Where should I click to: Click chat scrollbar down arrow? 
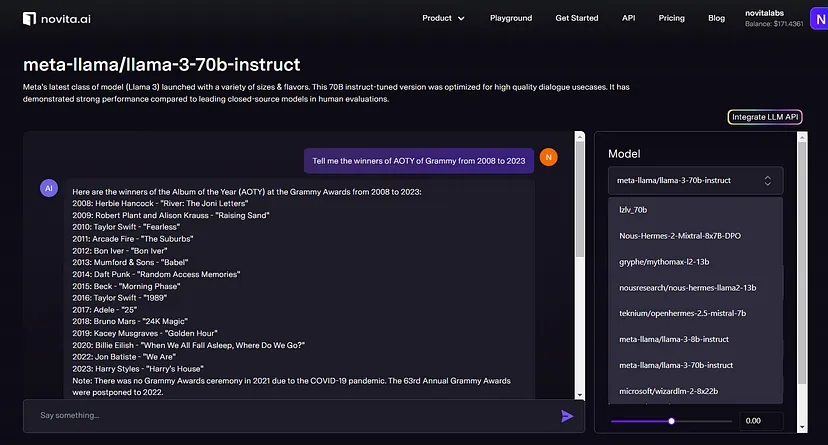tap(580, 395)
